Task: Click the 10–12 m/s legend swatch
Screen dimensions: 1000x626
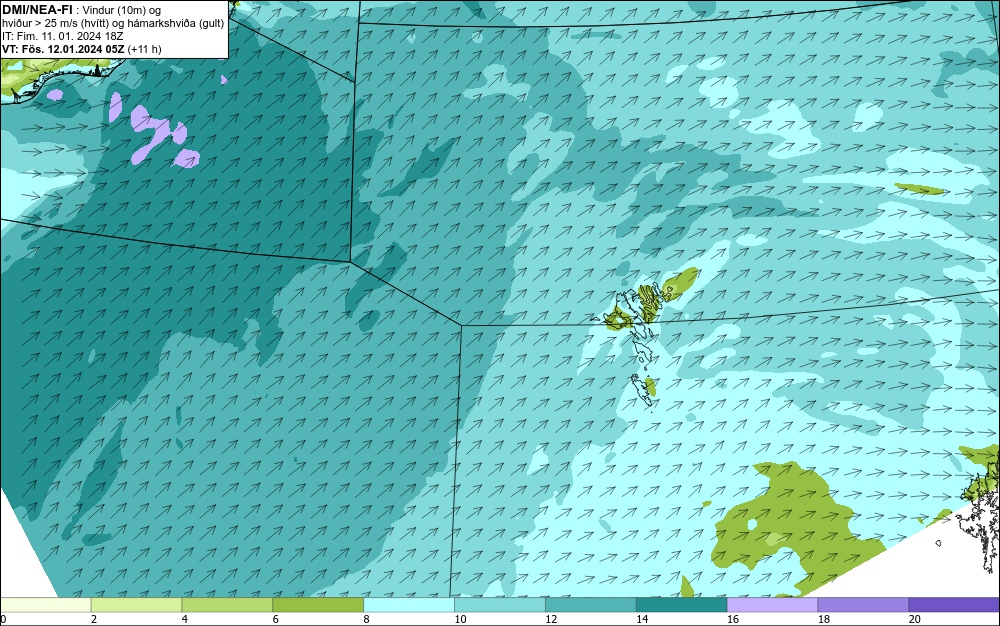Action: [500, 605]
